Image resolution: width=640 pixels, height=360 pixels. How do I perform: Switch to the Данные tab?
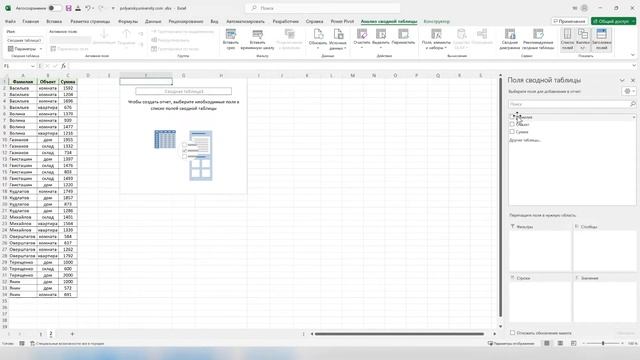point(153,21)
